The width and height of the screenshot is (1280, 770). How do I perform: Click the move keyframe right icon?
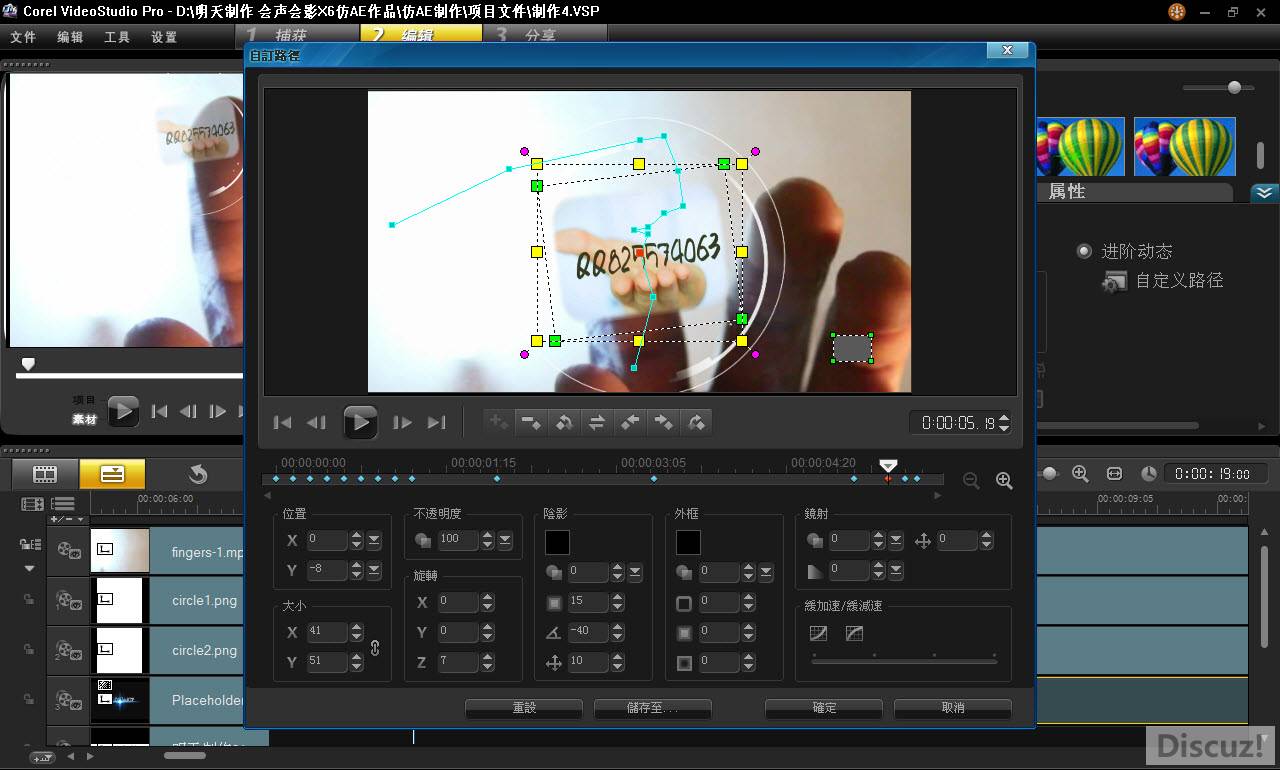point(663,422)
